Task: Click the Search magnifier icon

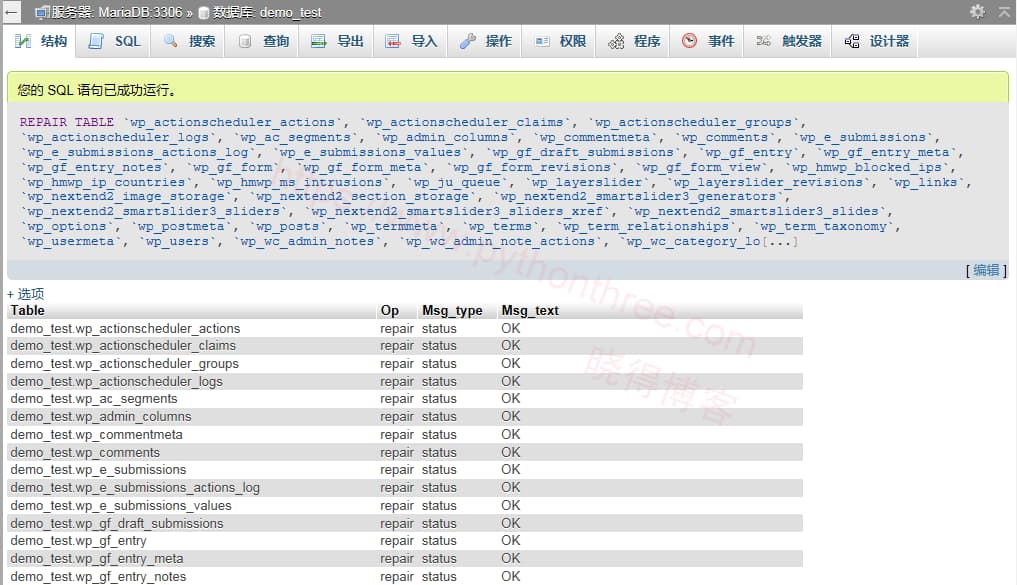Action: 171,41
